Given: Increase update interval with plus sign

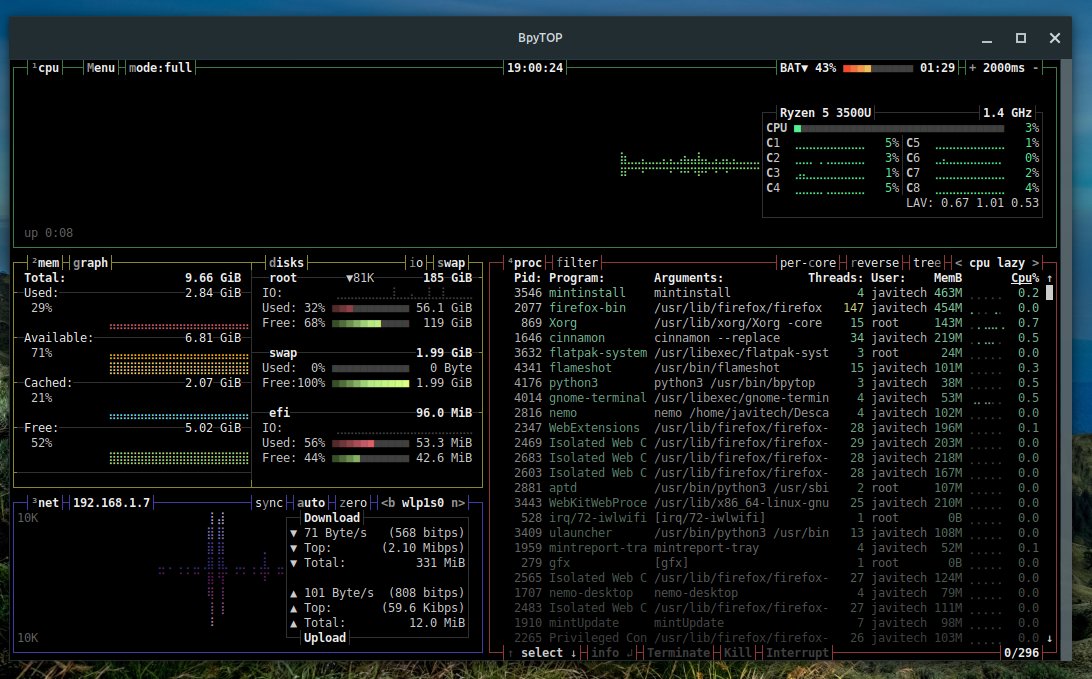Looking at the screenshot, I should [972, 68].
